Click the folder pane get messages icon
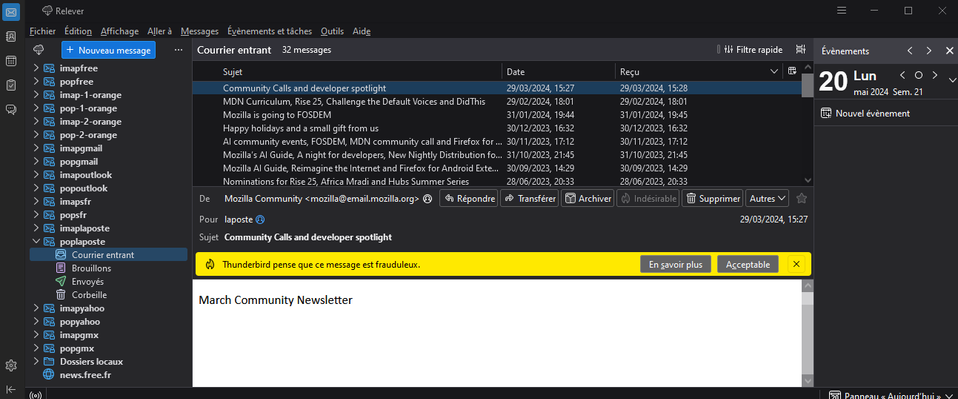Screen dimensions: 958x399 38,49
